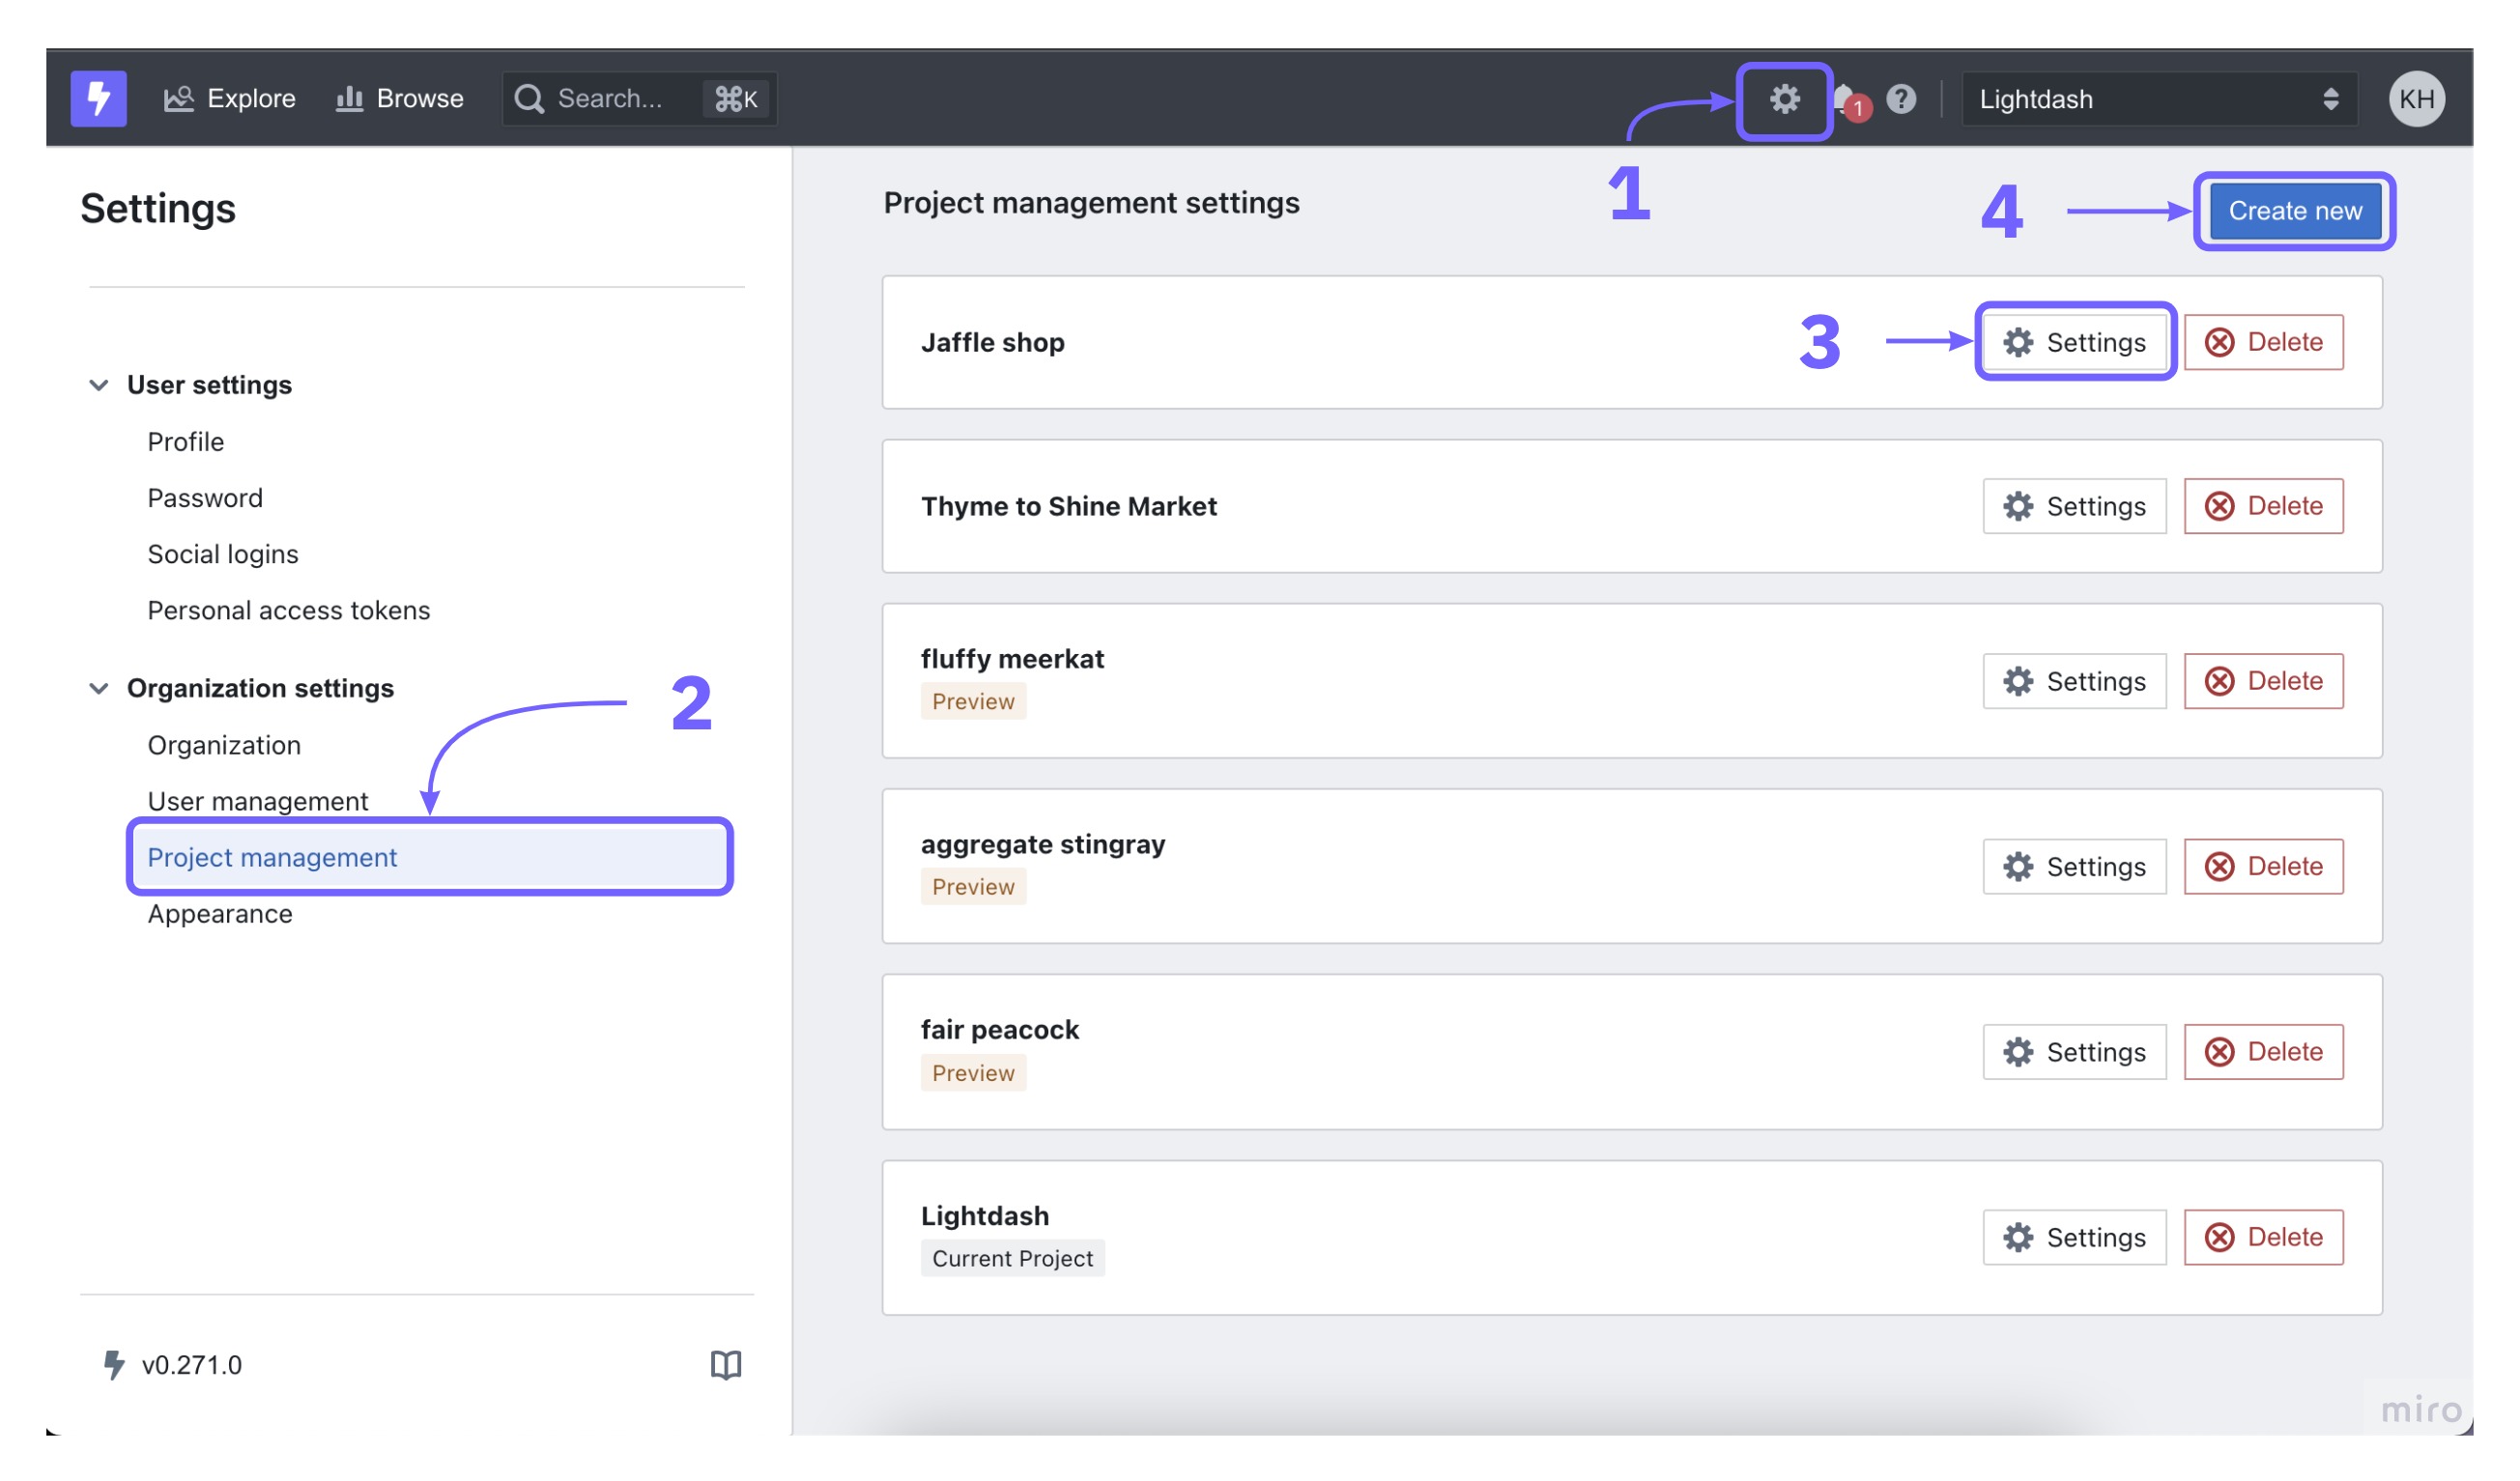This screenshot has width=2520, height=1481.
Task: Open Settings for fluffy meerkat
Action: [x=2074, y=681]
